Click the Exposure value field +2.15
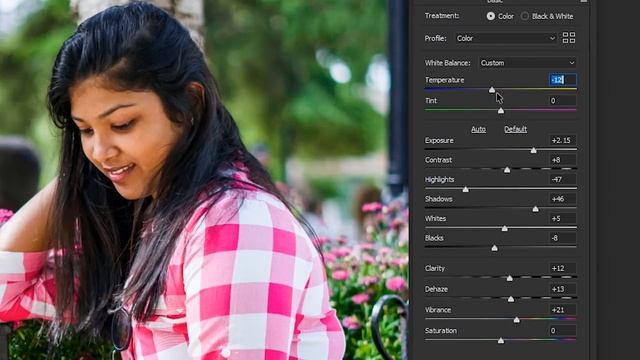The width and height of the screenshot is (640, 360). click(x=562, y=140)
